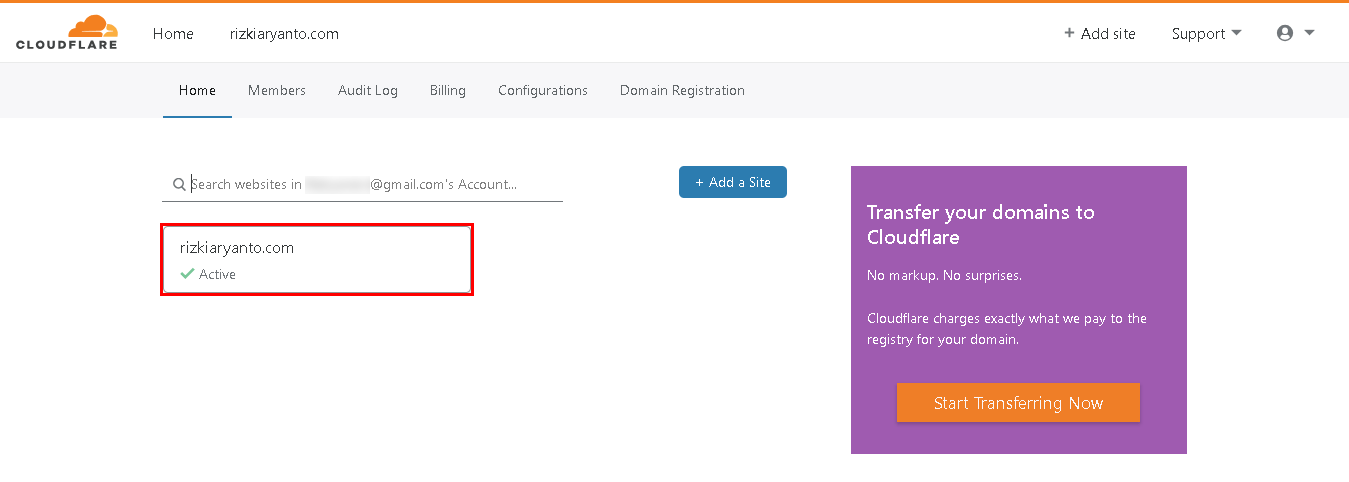Open the user account profile icon
The width and height of the screenshot is (1349, 482).
(1285, 33)
